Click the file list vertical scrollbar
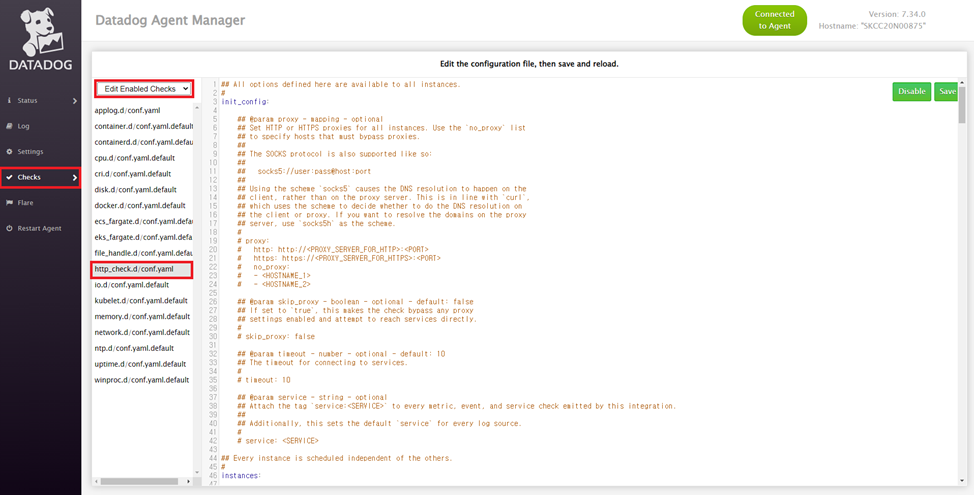 coord(198,290)
